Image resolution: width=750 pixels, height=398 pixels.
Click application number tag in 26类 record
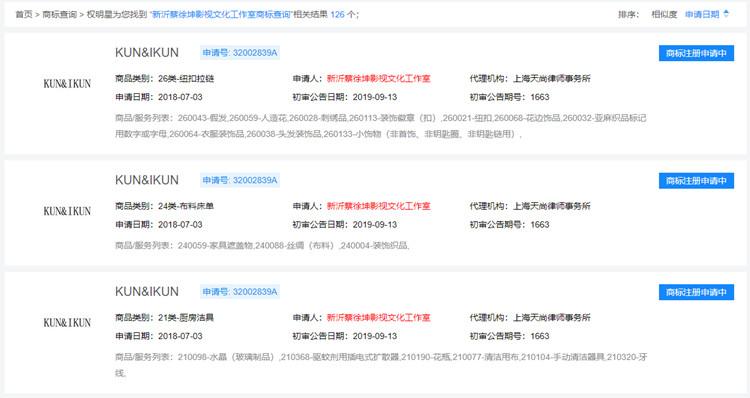(240, 53)
